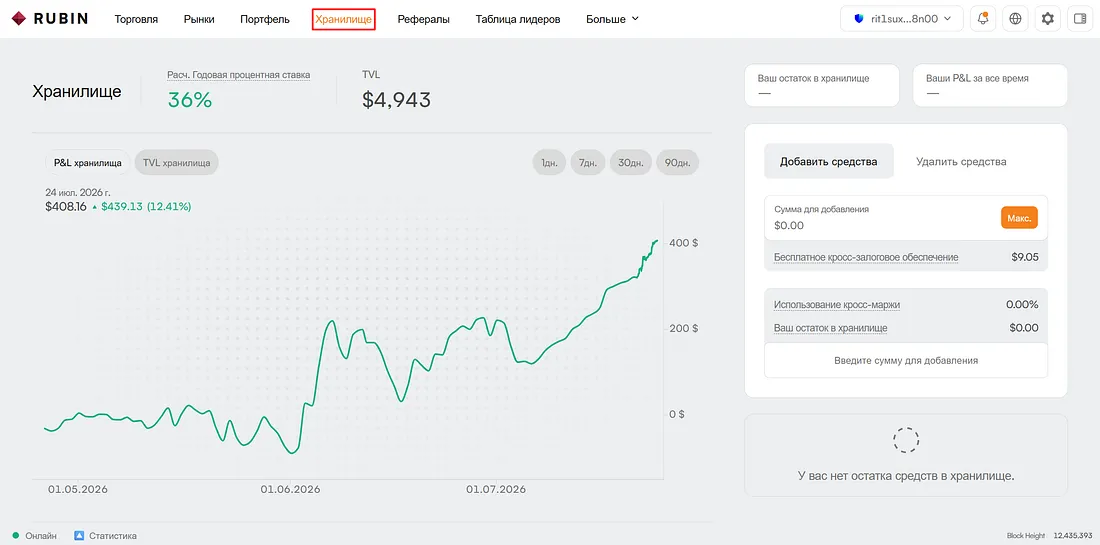Open the notifications bell
The height and width of the screenshot is (545, 1100).
click(x=982, y=19)
